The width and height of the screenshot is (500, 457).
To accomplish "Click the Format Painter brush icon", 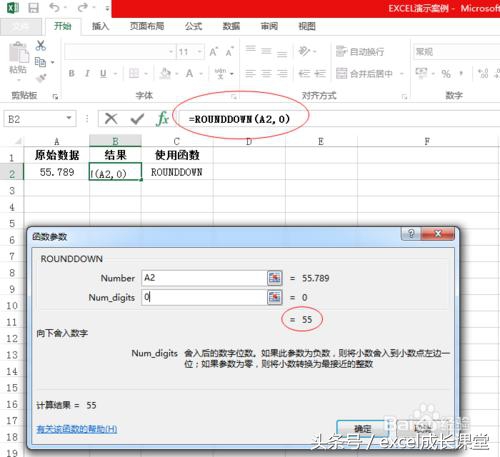I will tap(41, 78).
